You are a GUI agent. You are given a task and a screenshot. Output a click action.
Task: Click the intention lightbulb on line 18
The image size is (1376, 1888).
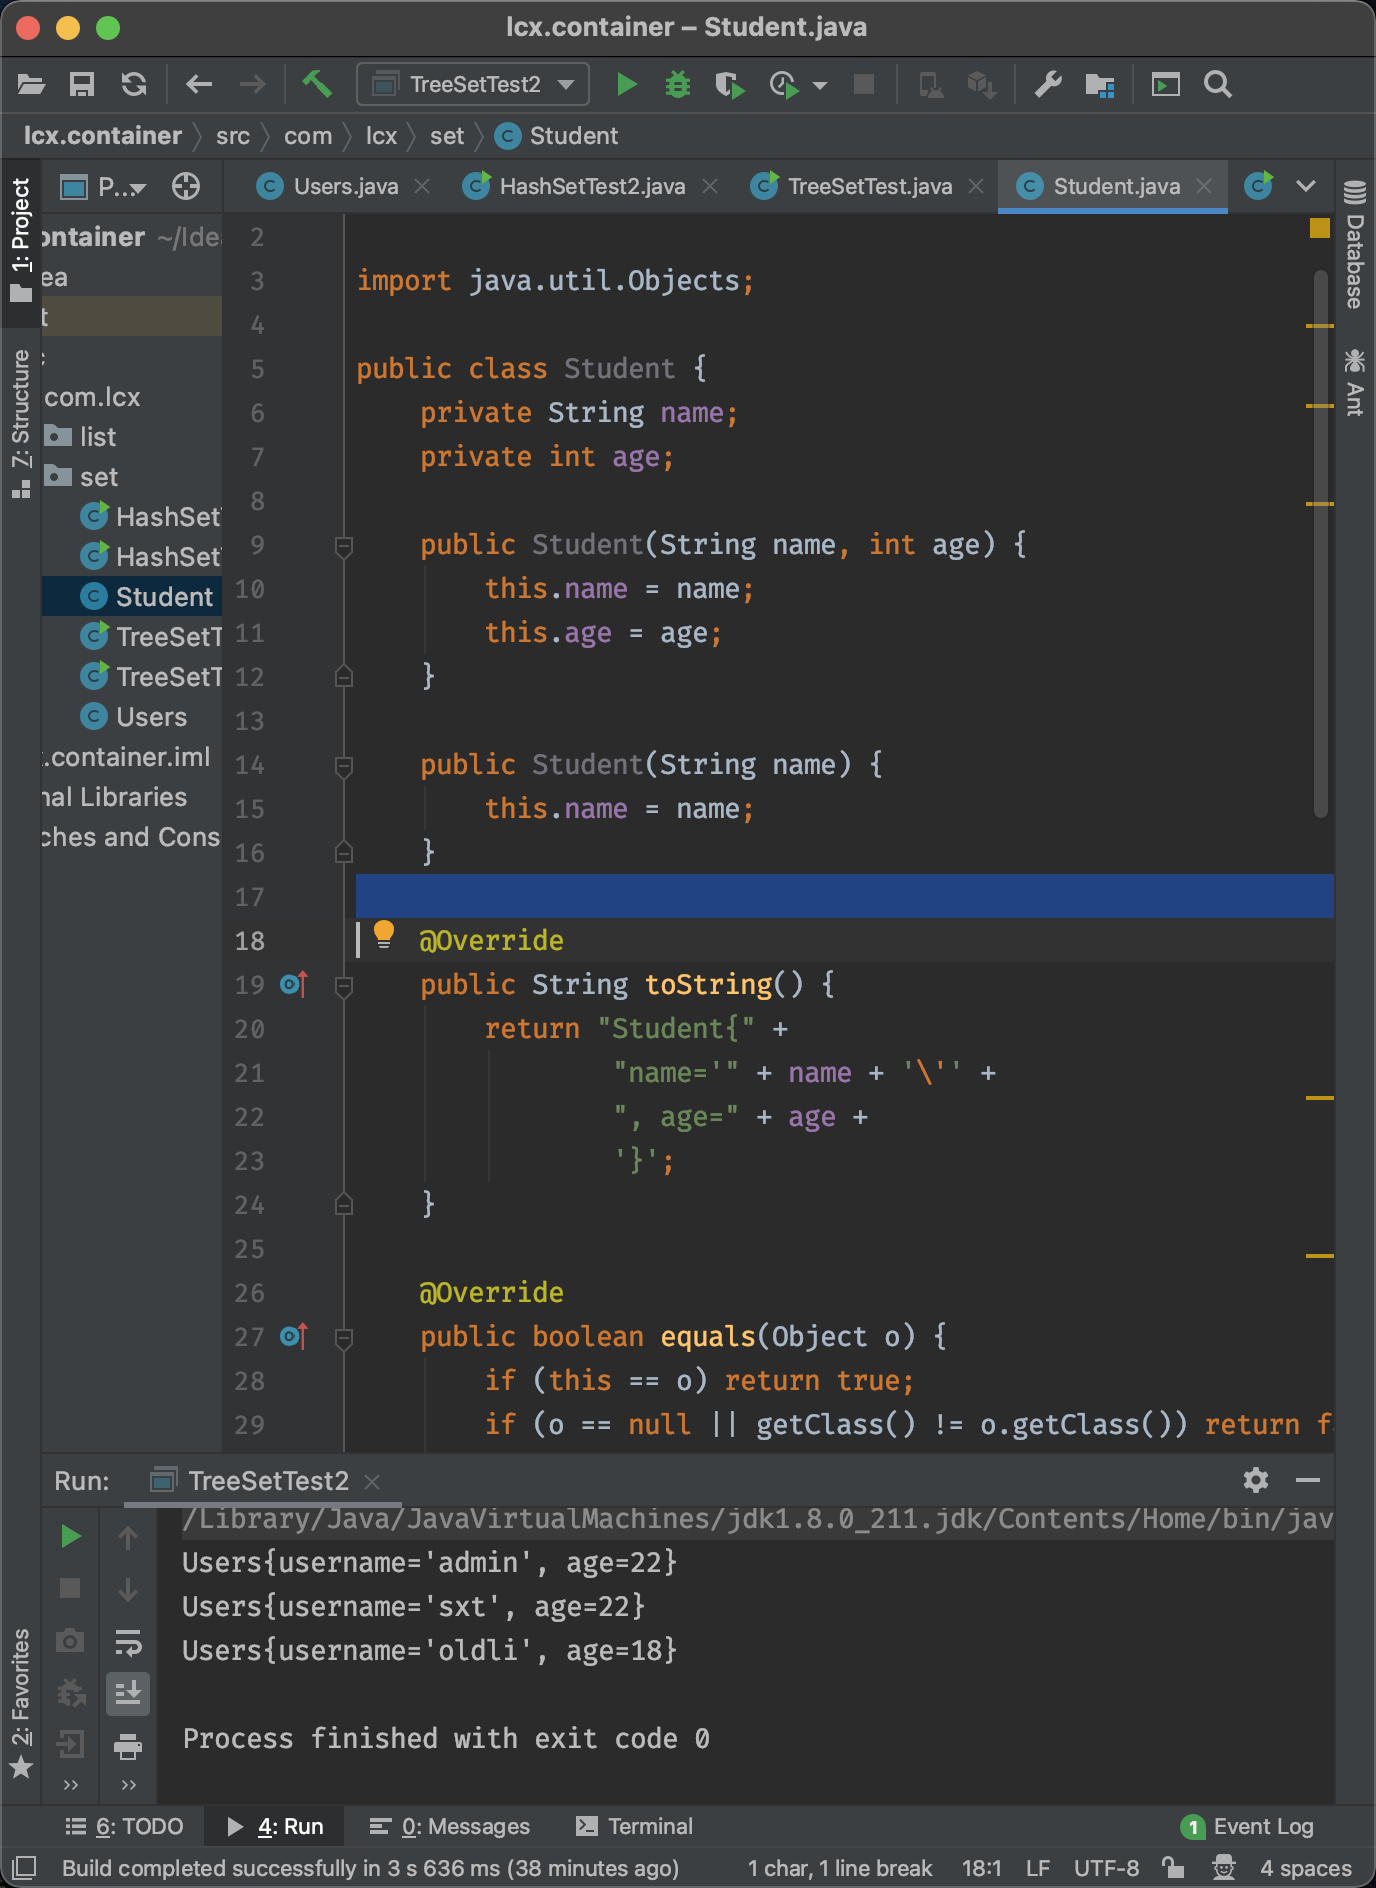(384, 935)
